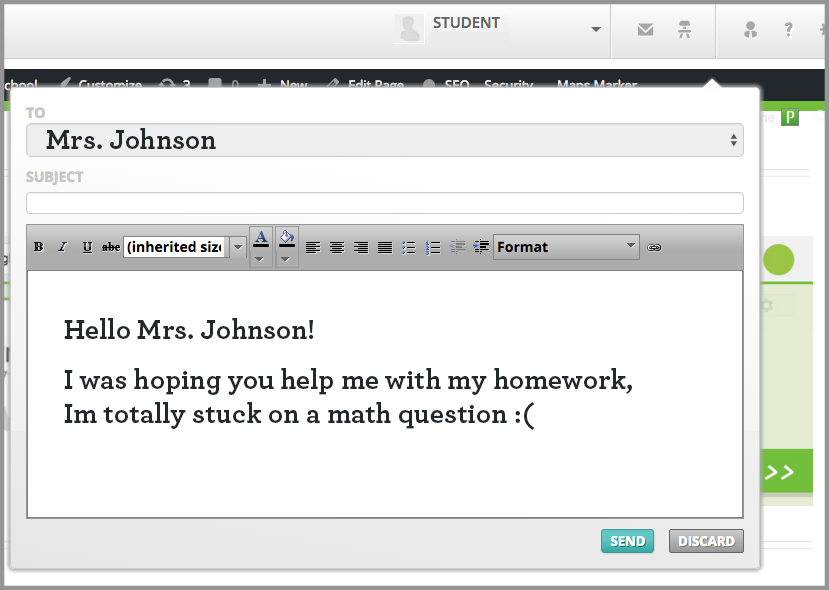The width and height of the screenshot is (829, 590).
Task: Click the DISCARD button
Action: 706,541
